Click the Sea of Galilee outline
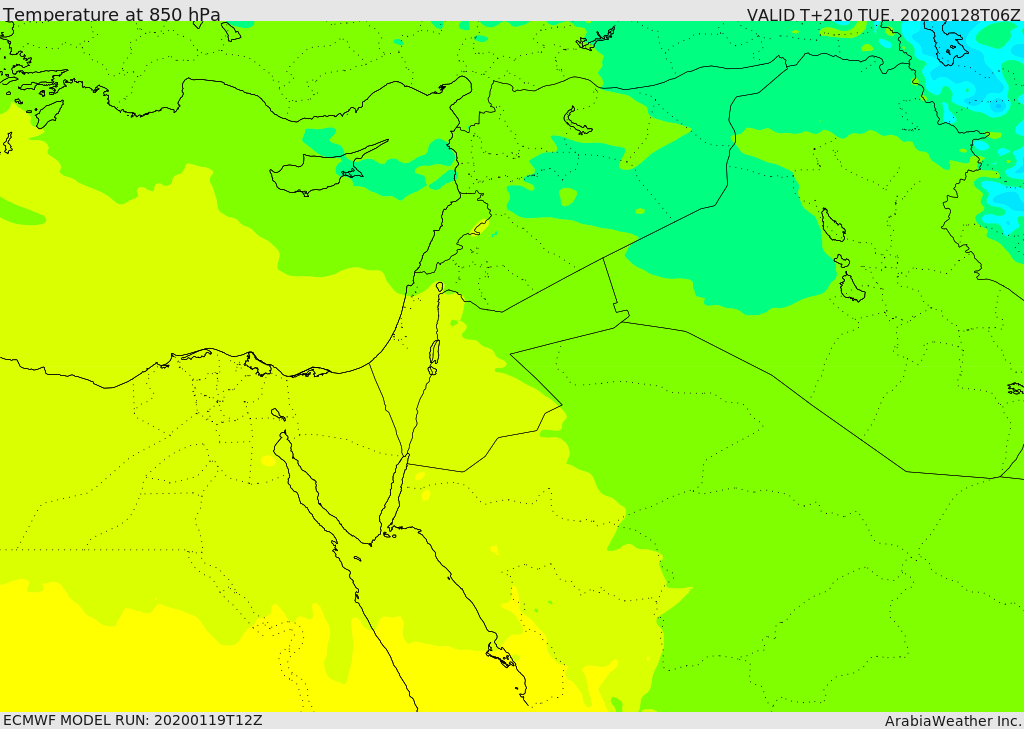This screenshot has width=1024, height=729. click(440, 287)
